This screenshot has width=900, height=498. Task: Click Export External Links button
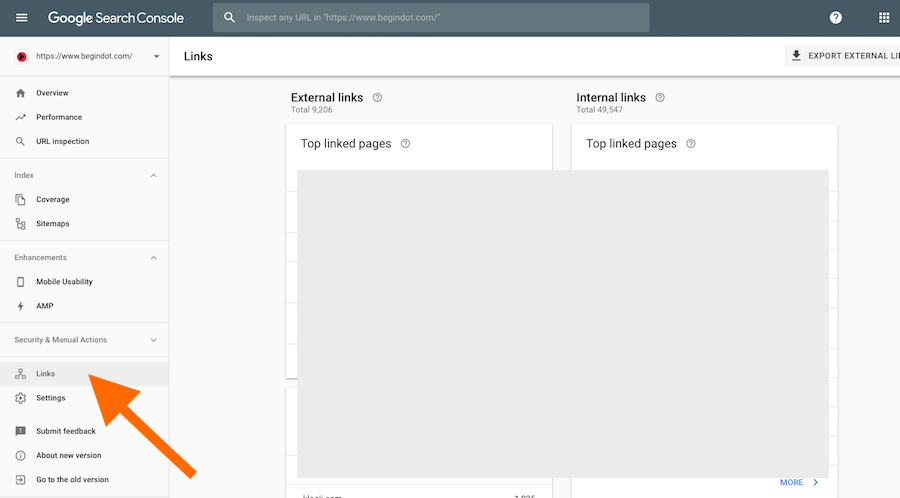point(842,56)
